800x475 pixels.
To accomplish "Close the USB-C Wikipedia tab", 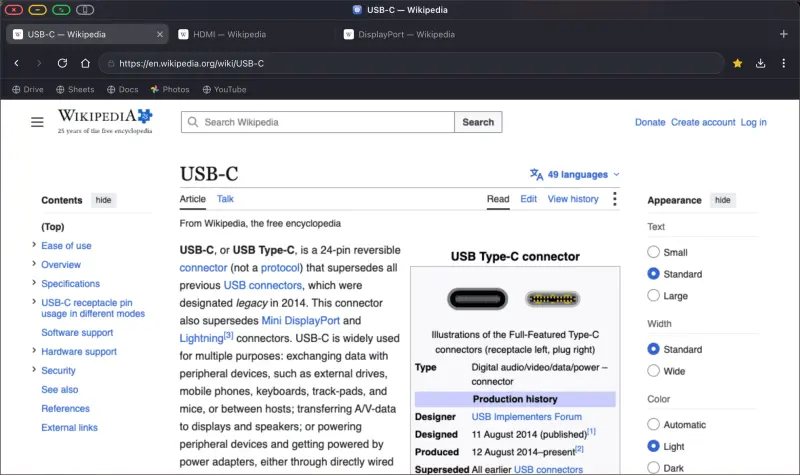I will click(160, 34).
